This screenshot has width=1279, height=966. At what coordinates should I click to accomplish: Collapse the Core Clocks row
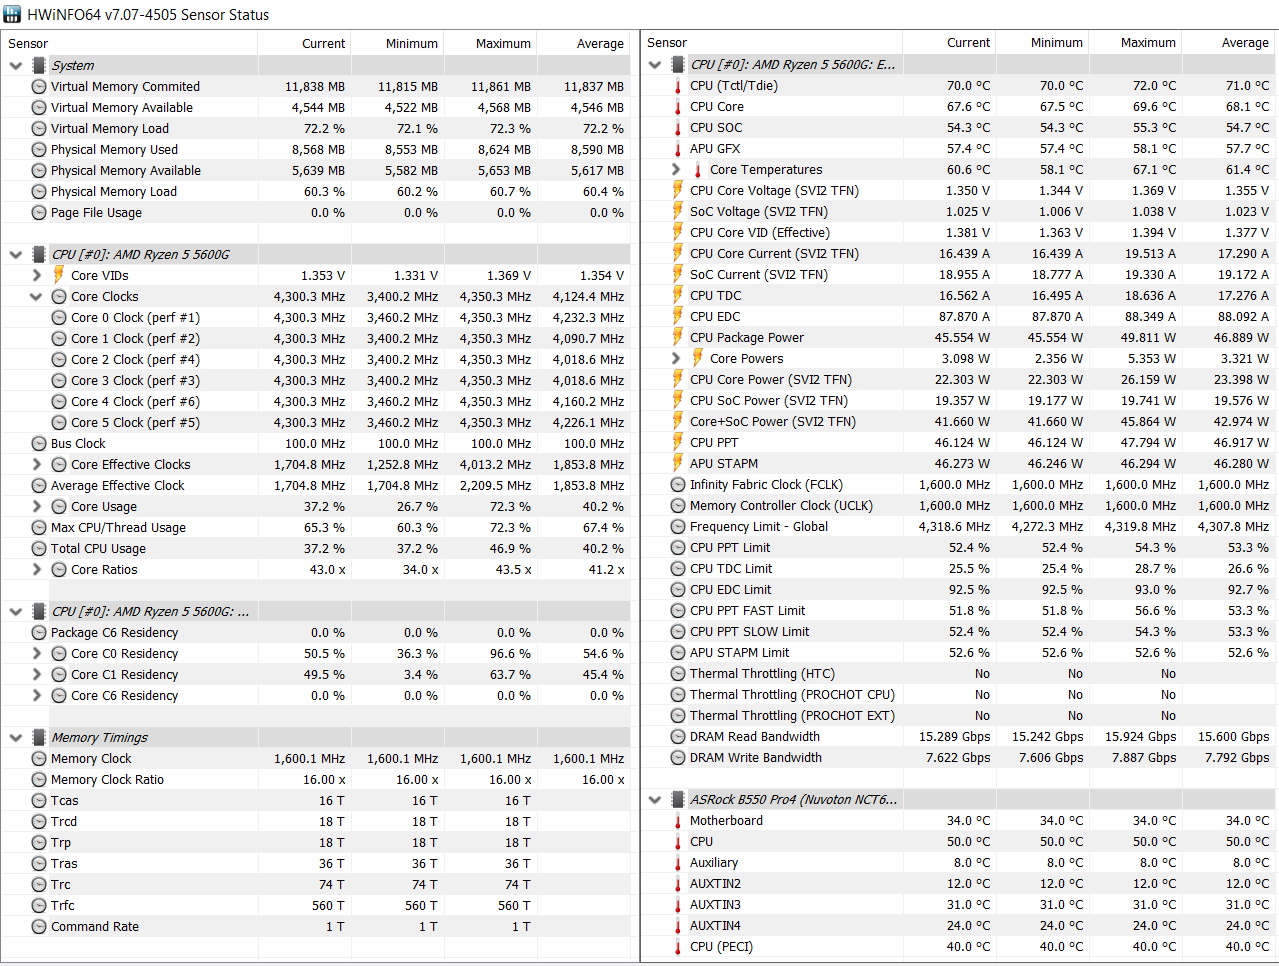coord(37,296)
